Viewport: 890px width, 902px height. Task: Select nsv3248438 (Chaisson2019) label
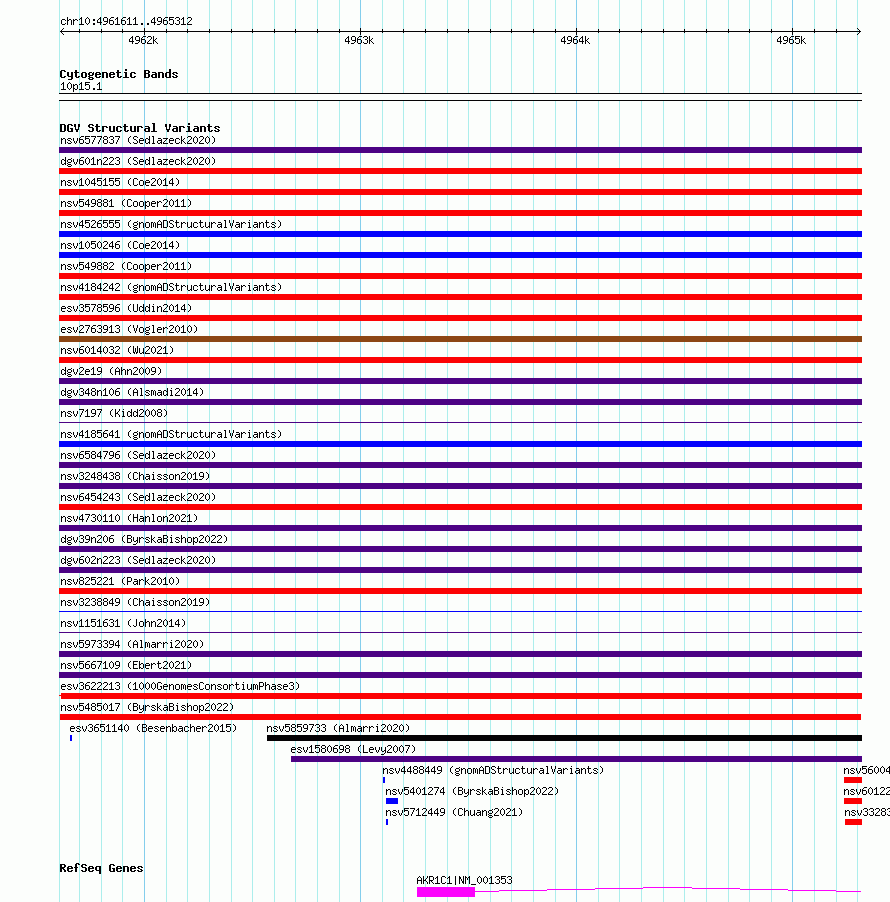click(135, 476)
